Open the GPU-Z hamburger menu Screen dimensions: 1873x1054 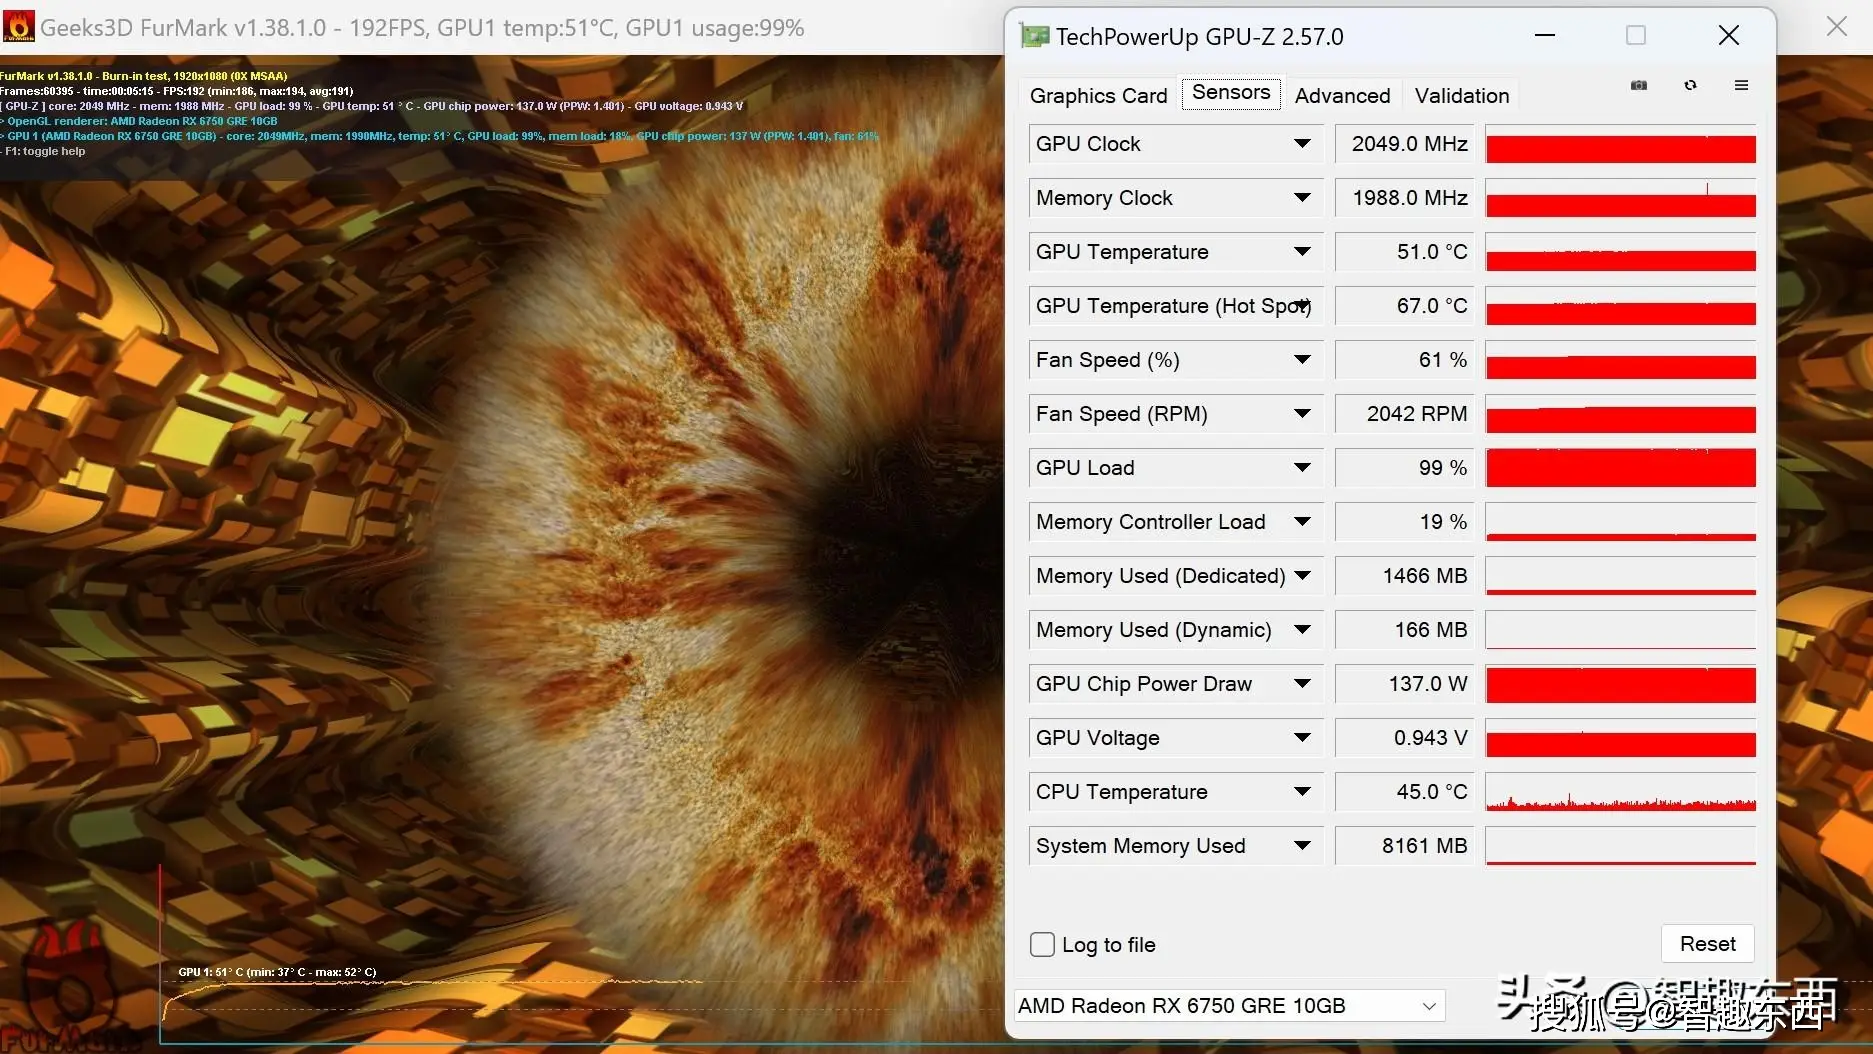[1741, 85]
